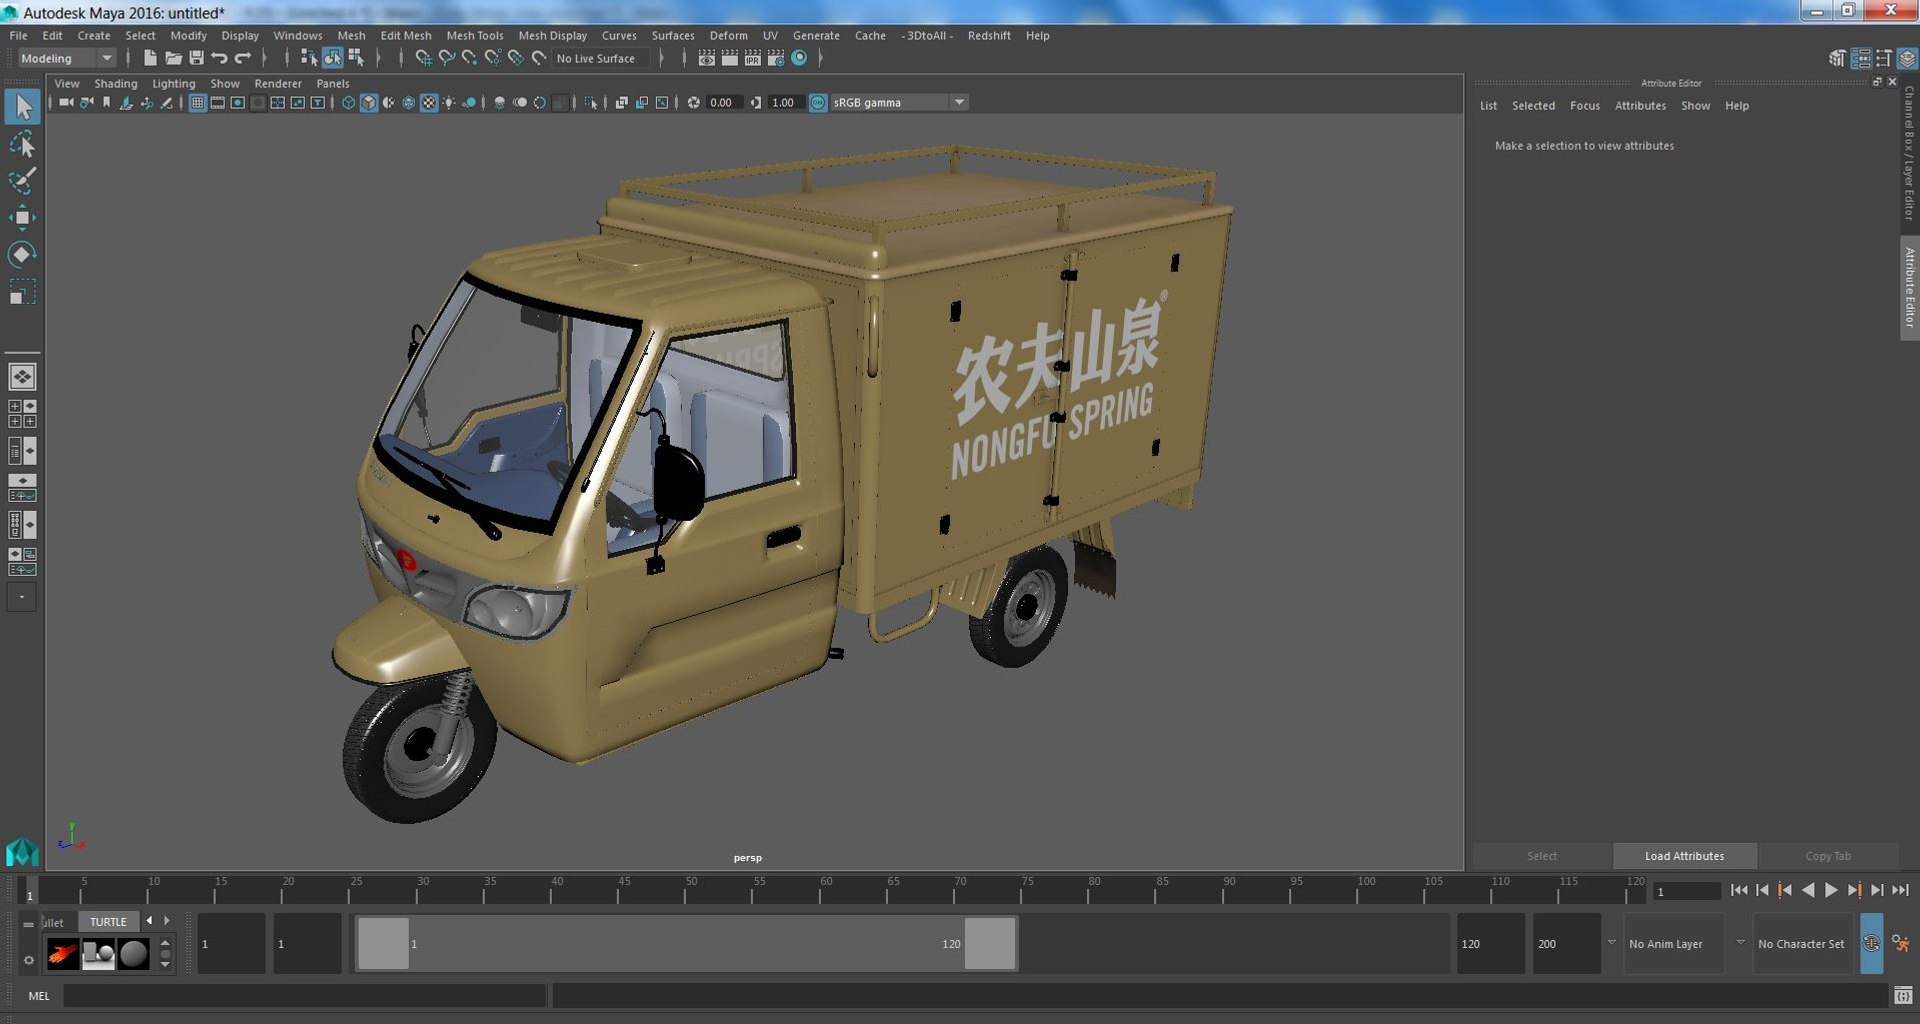Toggle the film gate display
The width and height of the screenshot is (1920, 1024).
click(217, 103)
